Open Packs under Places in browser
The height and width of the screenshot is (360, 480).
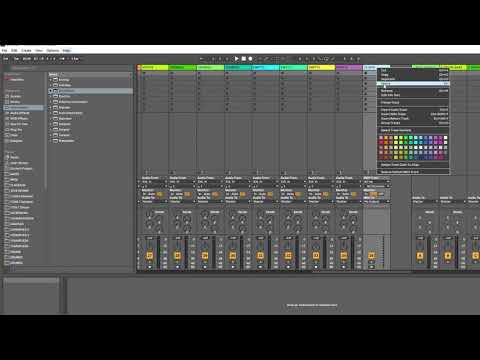[14, 157]
